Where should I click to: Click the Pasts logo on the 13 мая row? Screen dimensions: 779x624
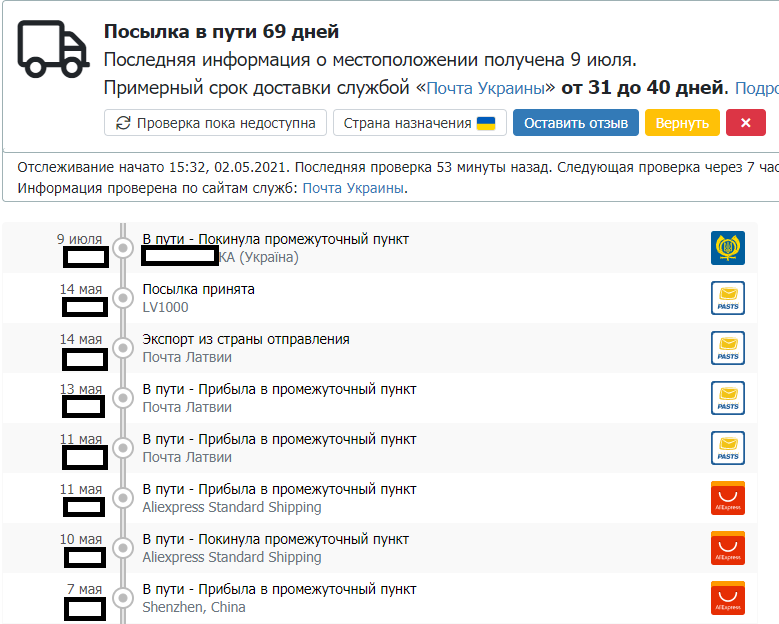pos(727,398)
